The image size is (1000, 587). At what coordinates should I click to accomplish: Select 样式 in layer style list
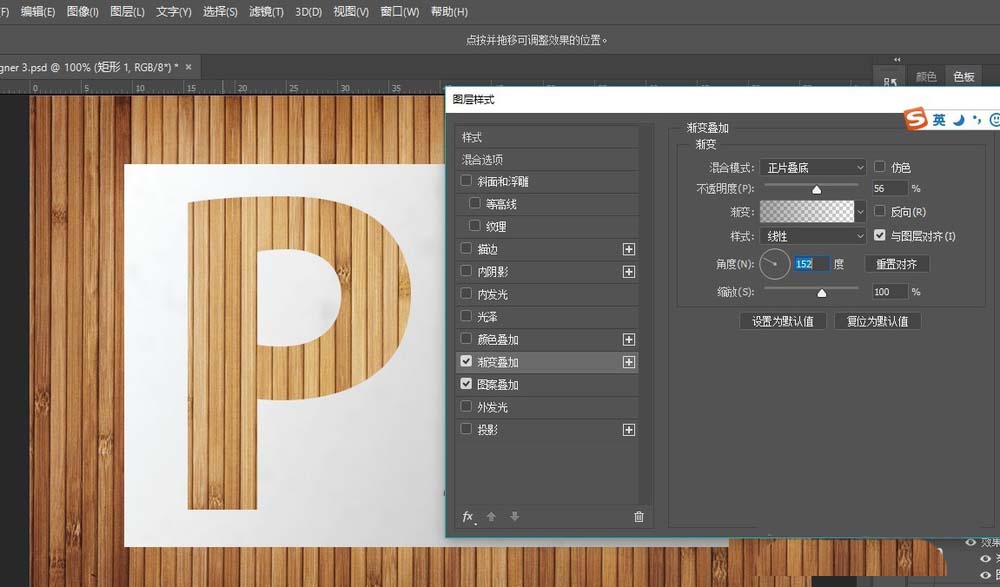[x=548, y=137]
